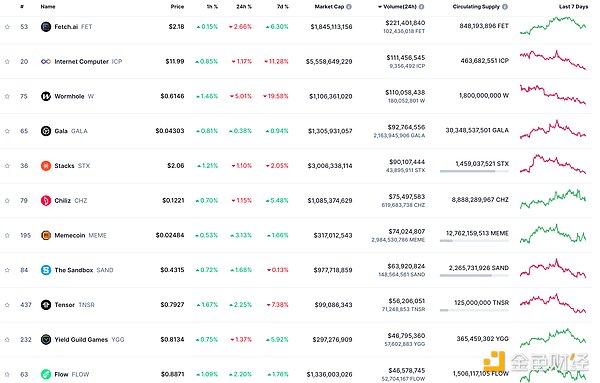
Task: Open The Sandbox blue S logo
Action: pyautogui.click(x=46, y=270)
